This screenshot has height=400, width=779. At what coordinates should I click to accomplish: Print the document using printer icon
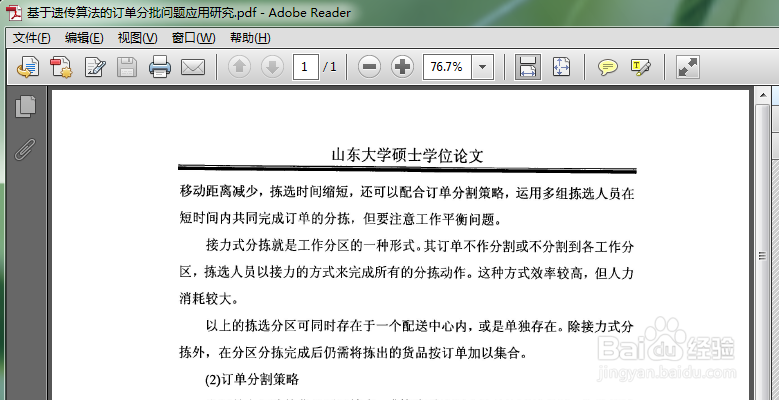[x=159, y=67]
